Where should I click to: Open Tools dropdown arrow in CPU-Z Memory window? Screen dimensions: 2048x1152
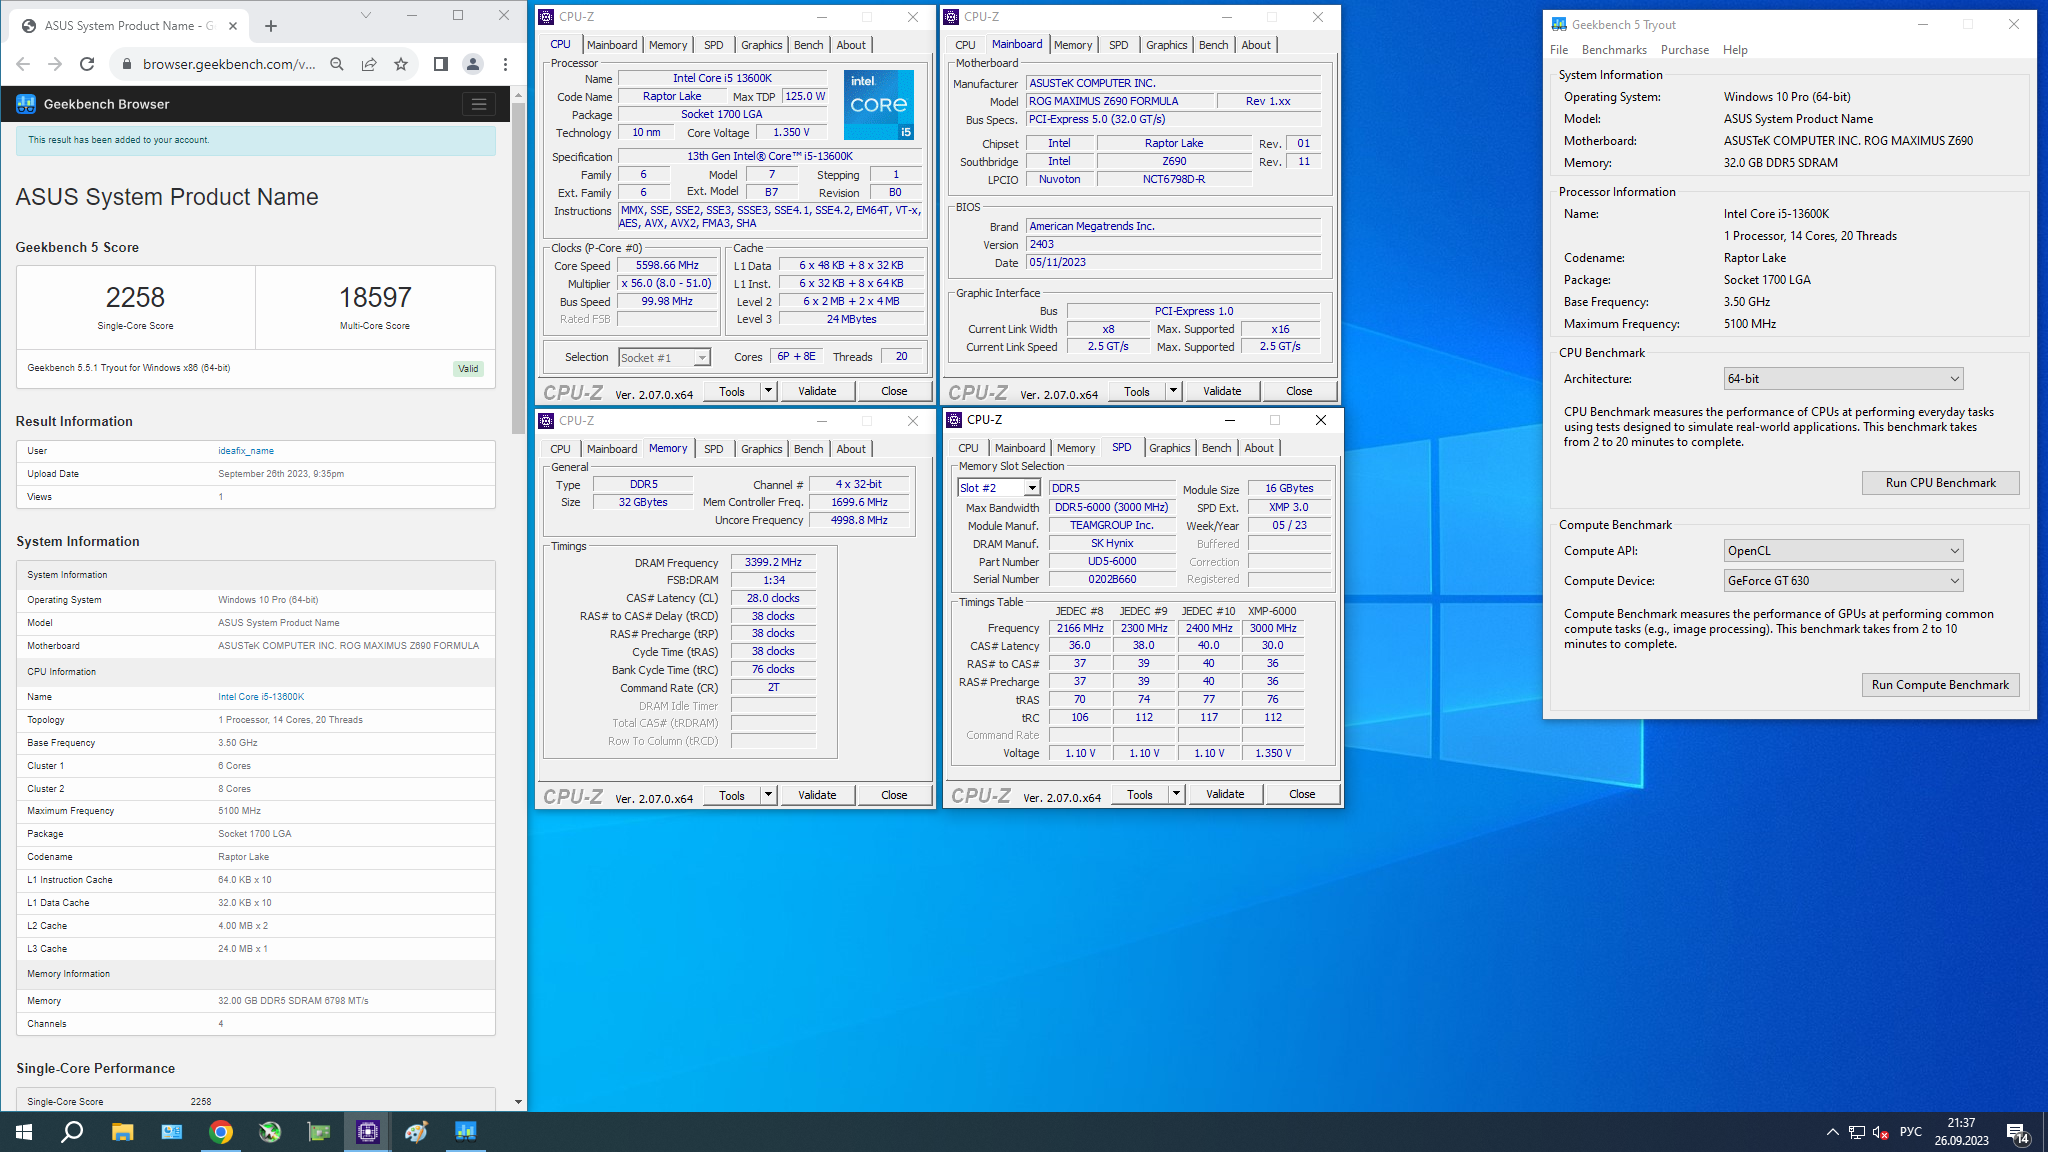tap(768, 795)
